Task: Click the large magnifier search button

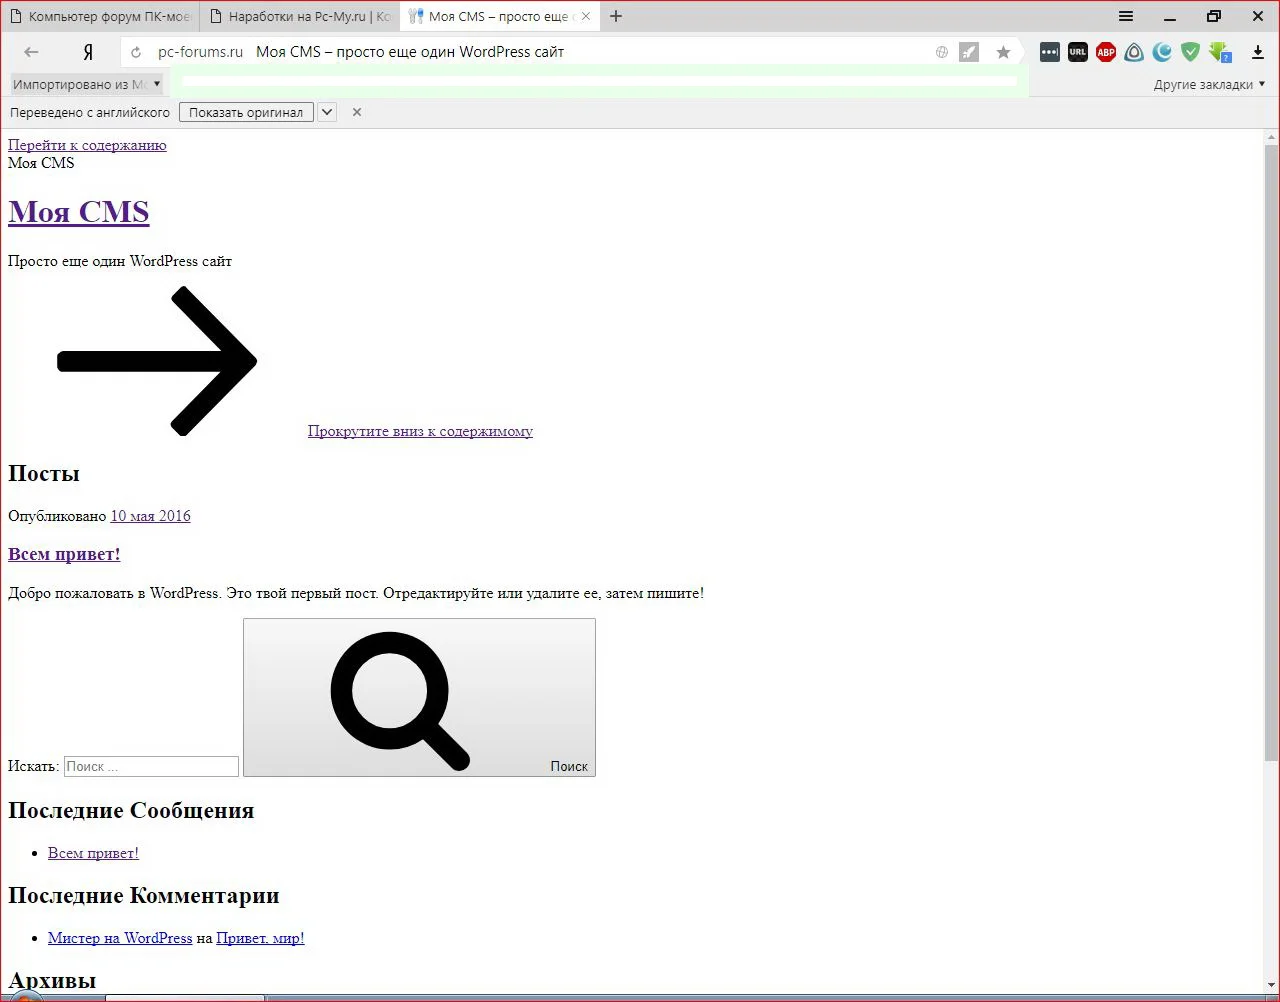Action: tap(419, 697)
